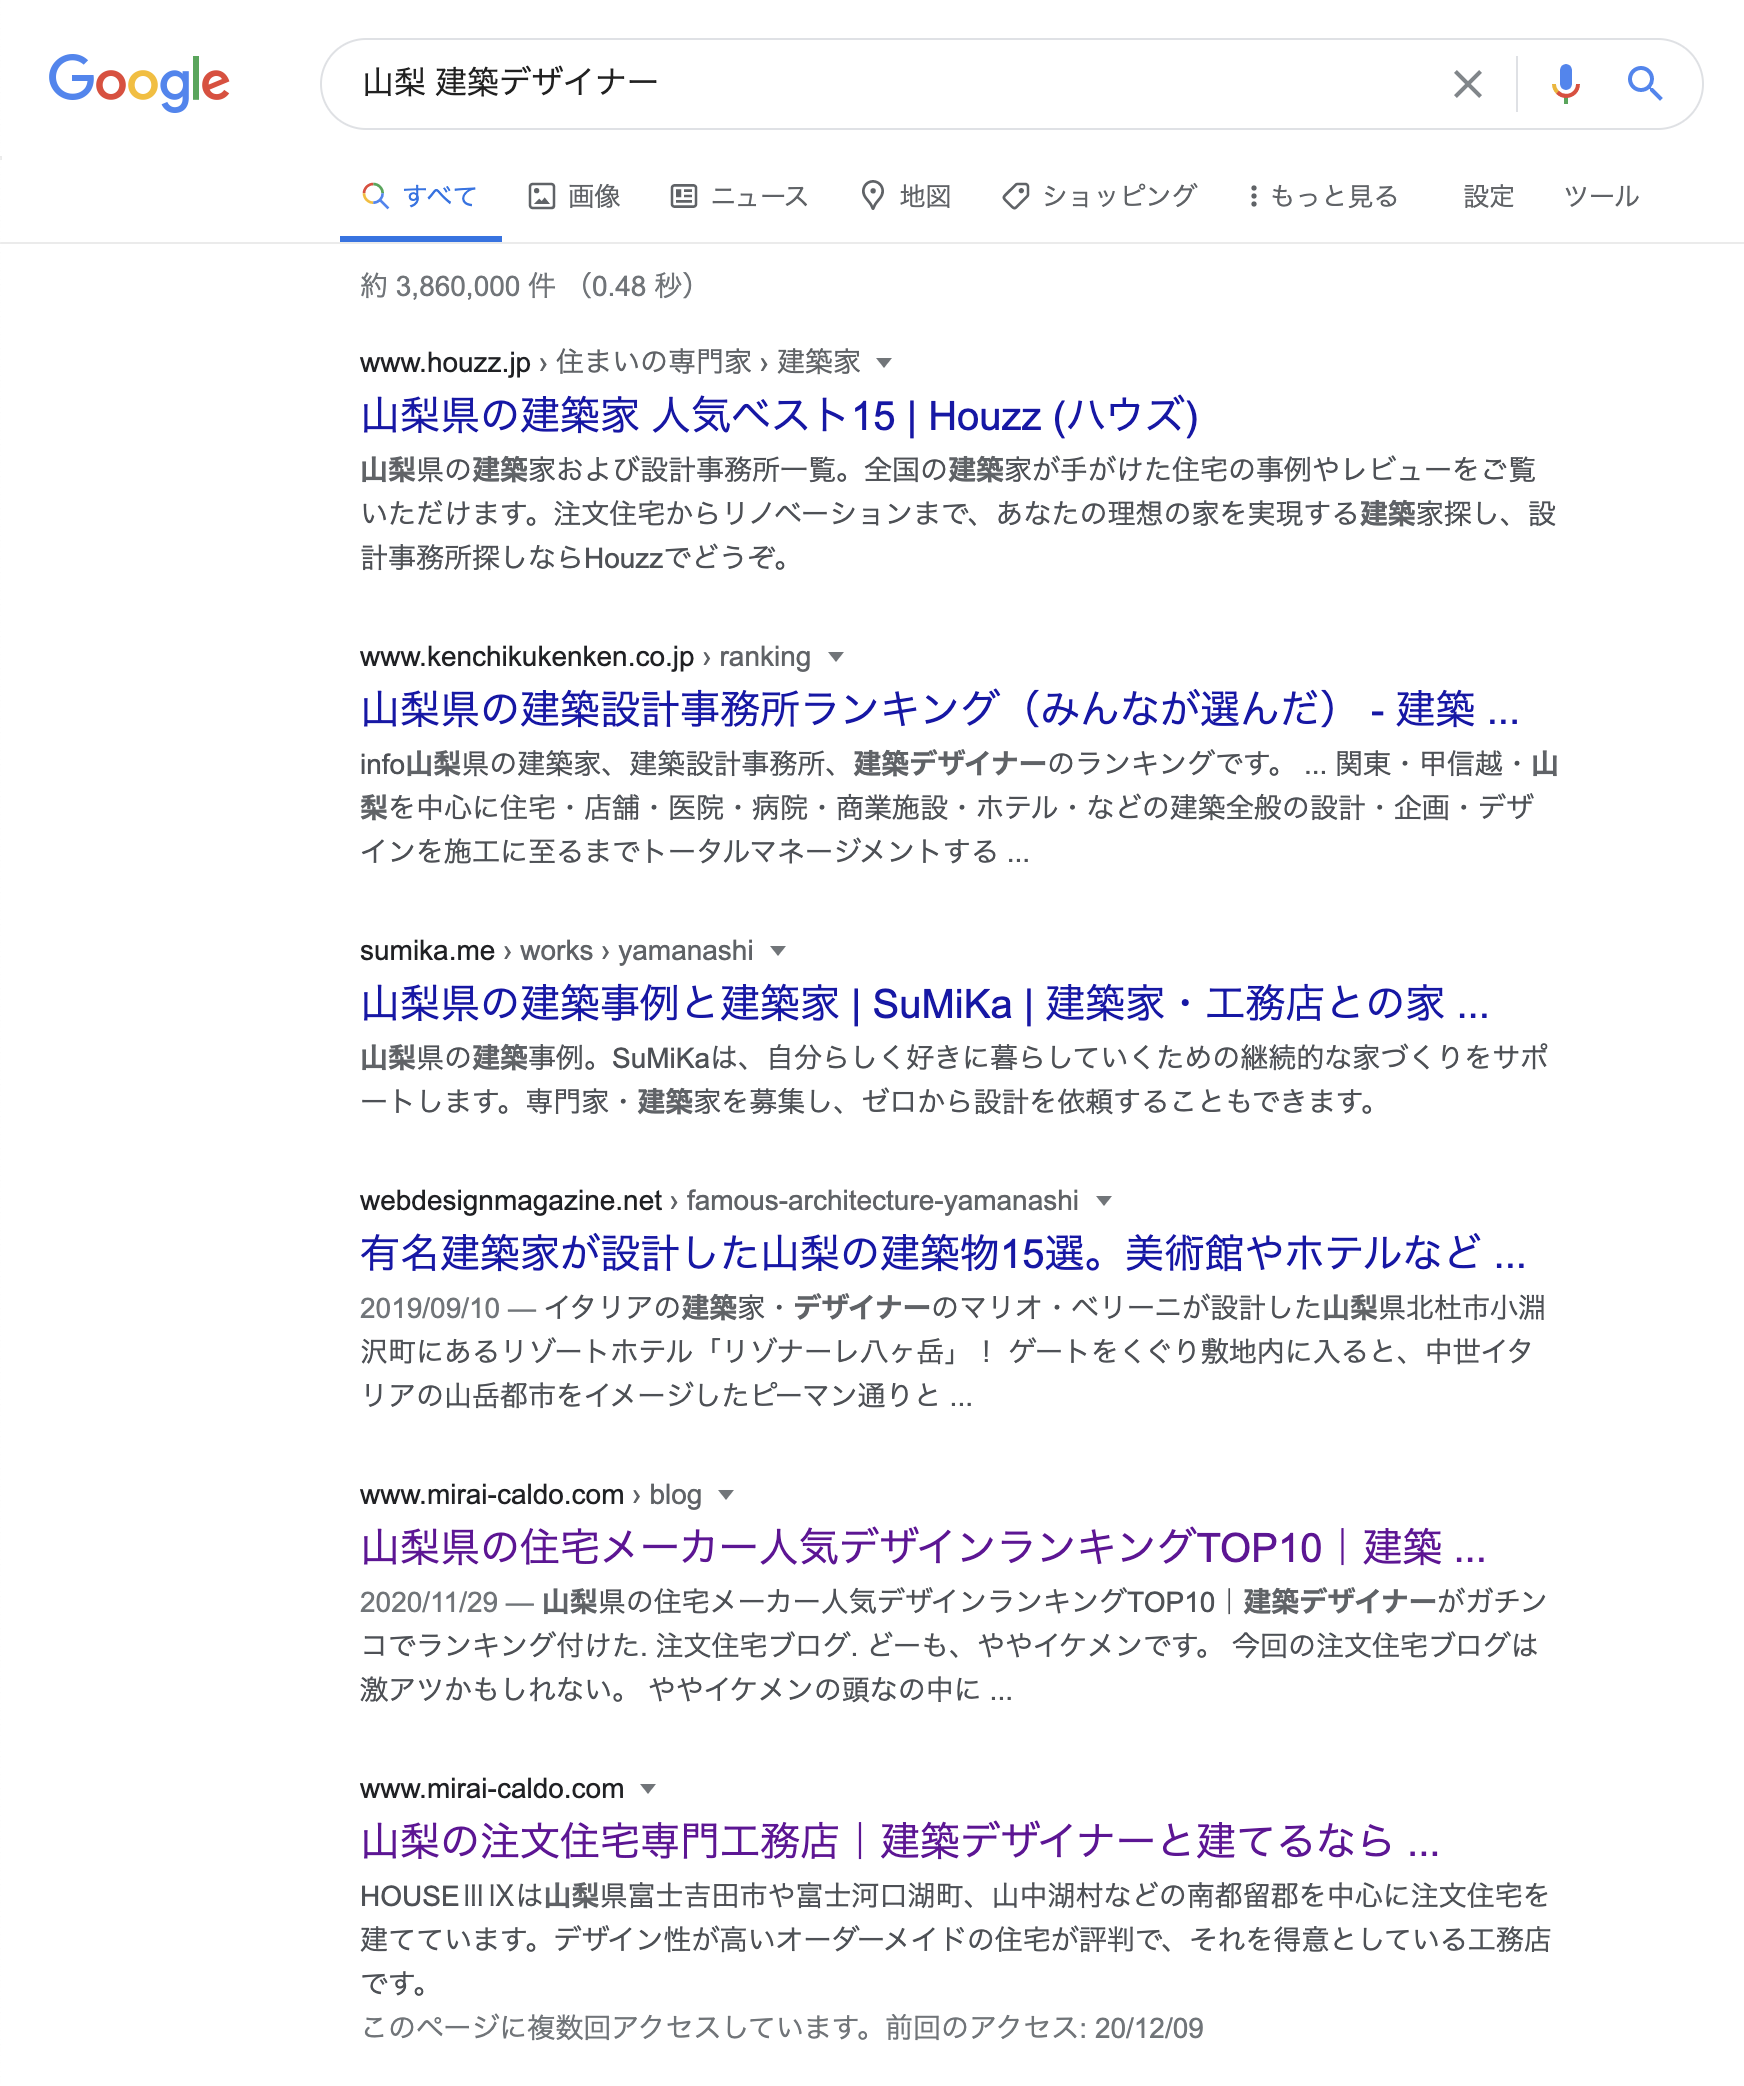Viewport: 1744px width, 2086px height.
Task: Expand dropdown arrow next to houzz.jp URL
Action: pyautogui.click(x=884, y=362)
